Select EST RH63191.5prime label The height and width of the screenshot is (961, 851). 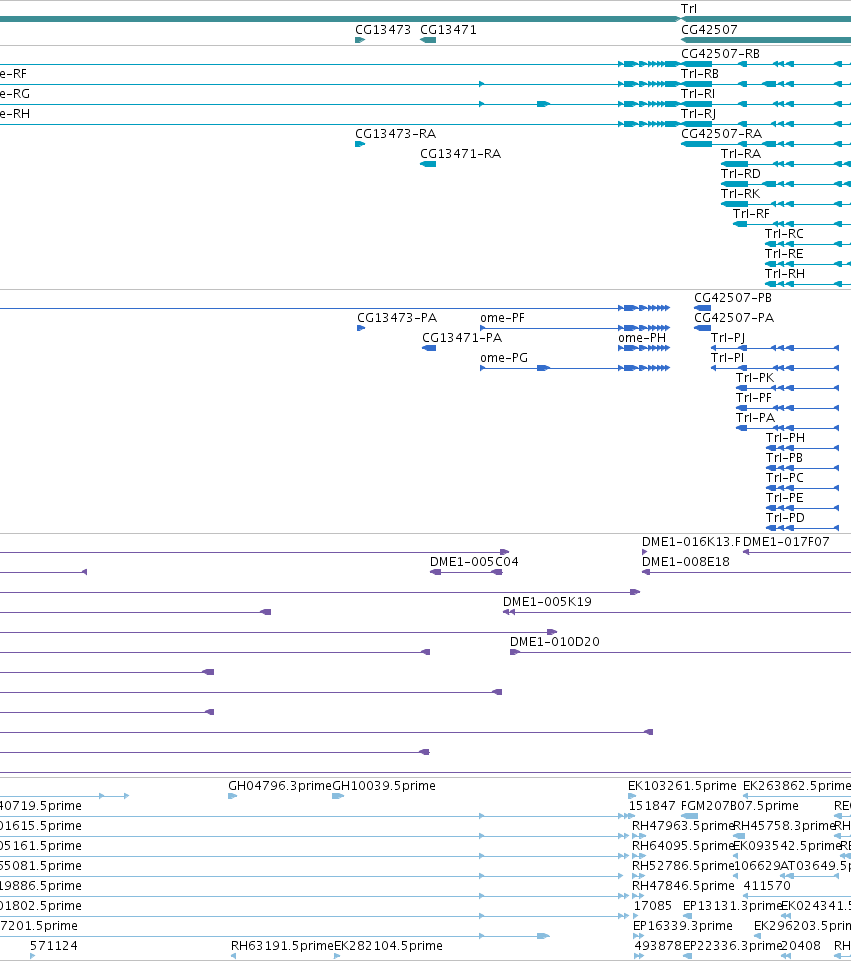[282, 946]
